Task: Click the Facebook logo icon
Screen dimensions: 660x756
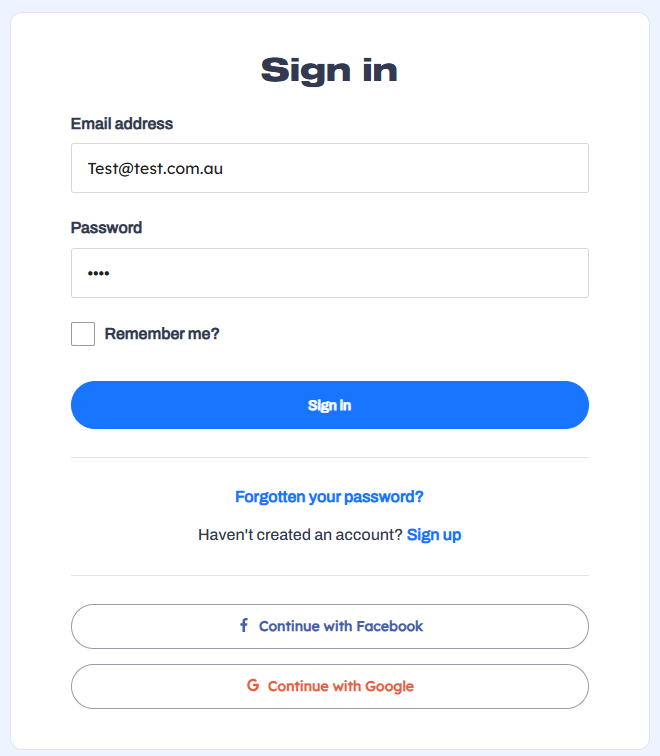Action: click(x=243, y=626)
